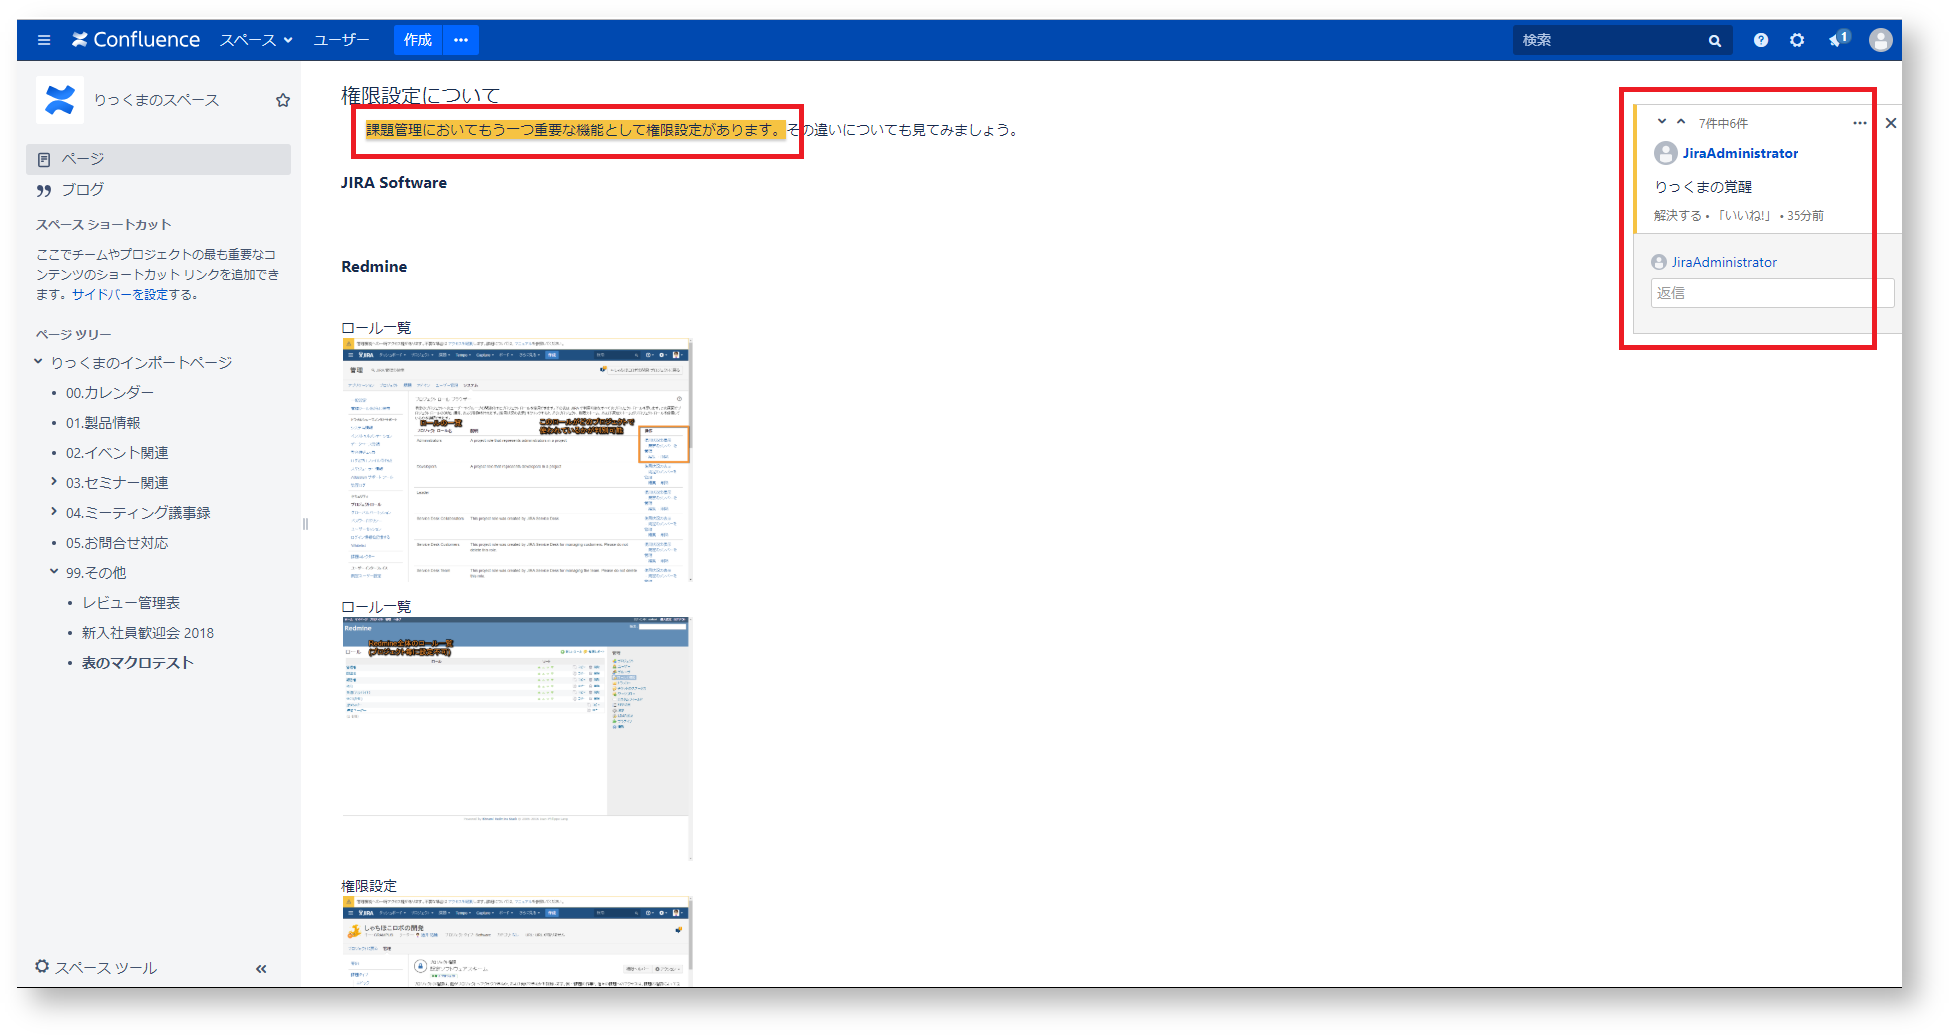Open the りっくまのインポートページ page
Viewport: 1950px width, 1036px height.
[x=141, y=362]
